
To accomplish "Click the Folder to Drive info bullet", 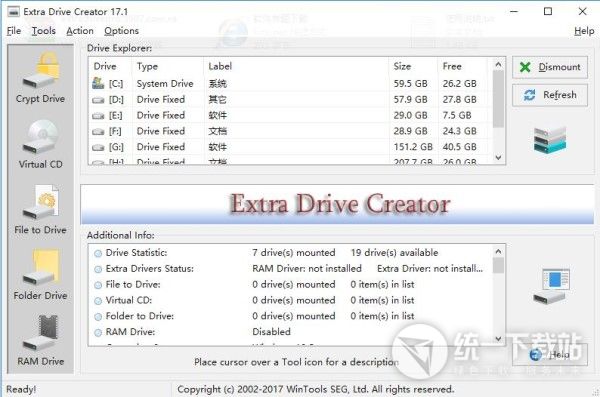I will [x=98, y=317].
